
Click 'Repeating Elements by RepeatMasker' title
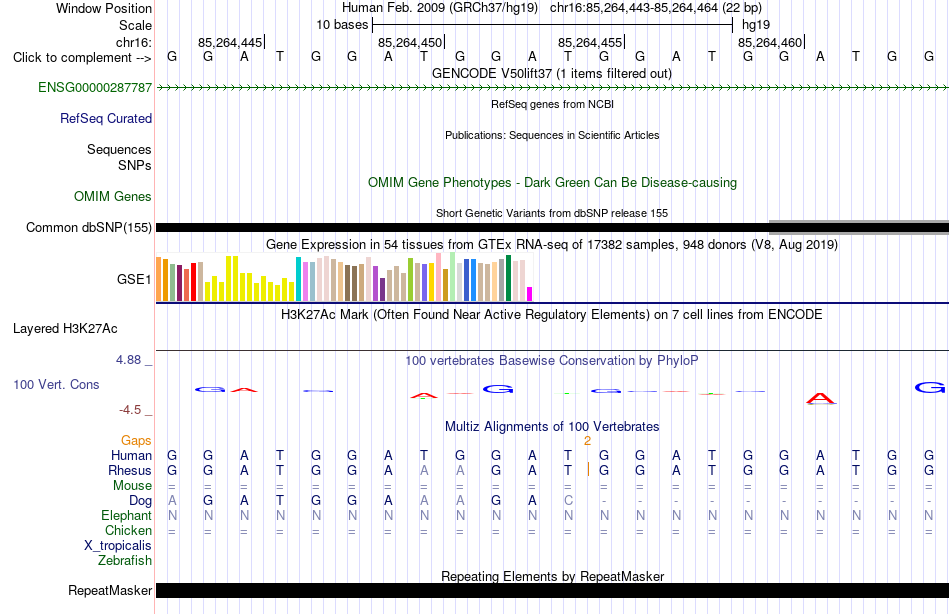(x=553, y=576)
